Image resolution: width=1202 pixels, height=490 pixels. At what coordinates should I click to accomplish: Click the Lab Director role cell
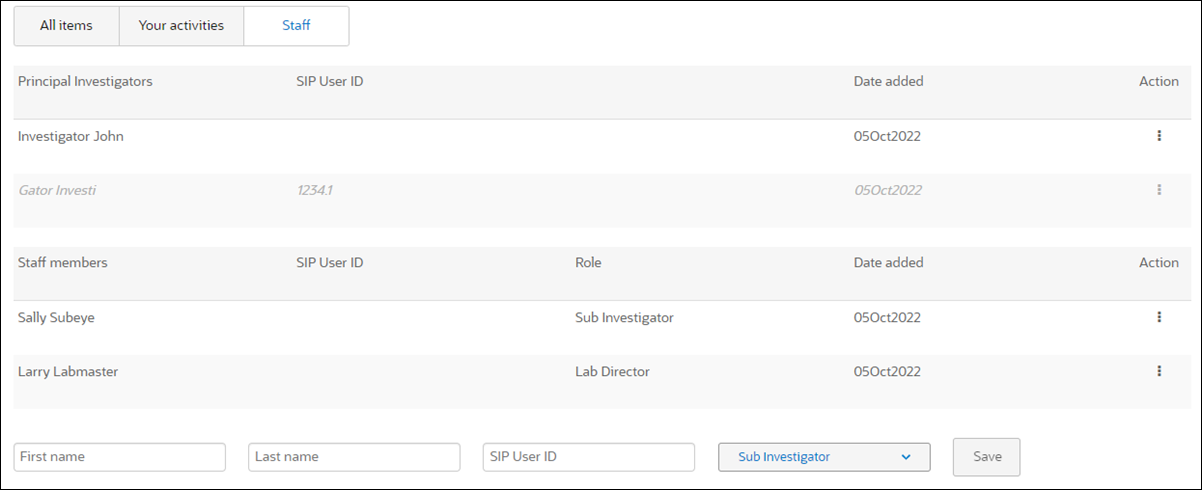pyautogui.click(x=612, y=371)
